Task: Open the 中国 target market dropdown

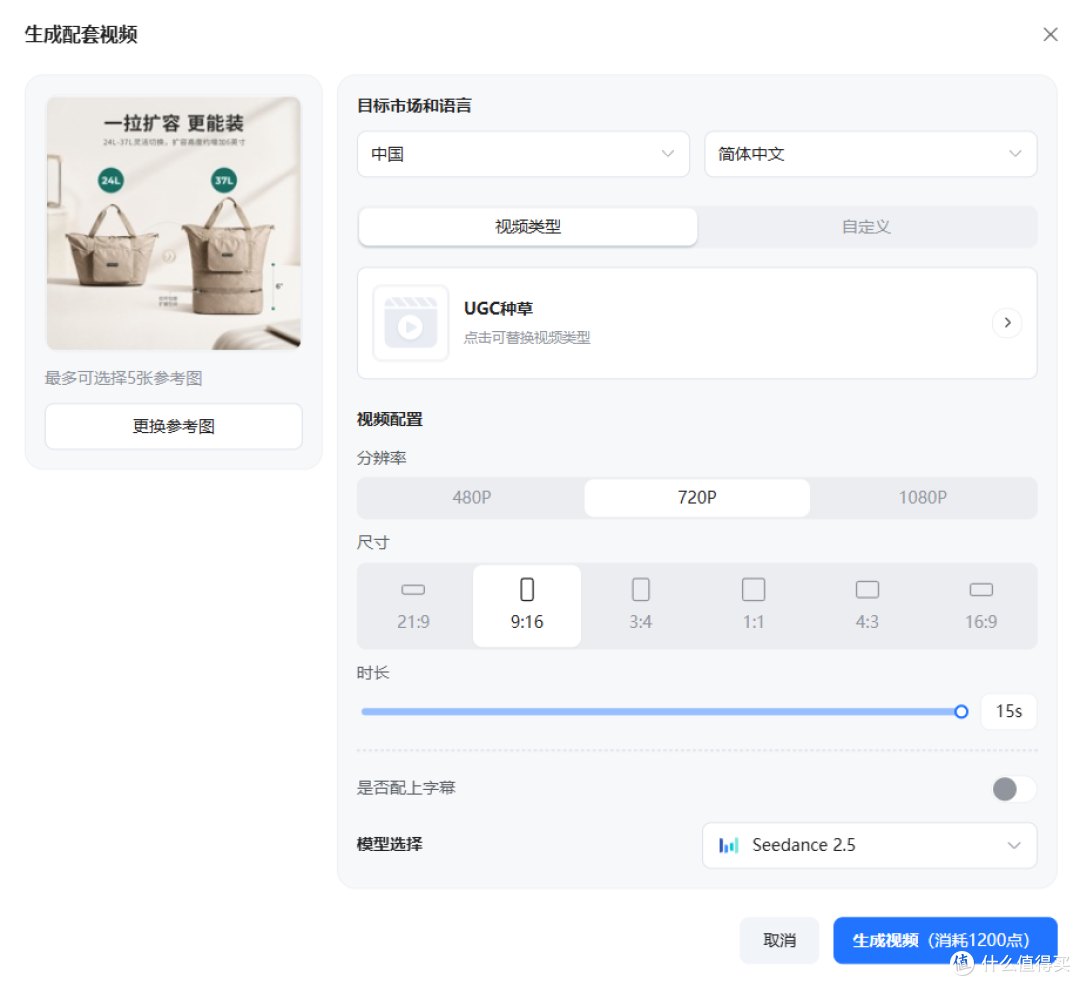Action: point(523,154)
